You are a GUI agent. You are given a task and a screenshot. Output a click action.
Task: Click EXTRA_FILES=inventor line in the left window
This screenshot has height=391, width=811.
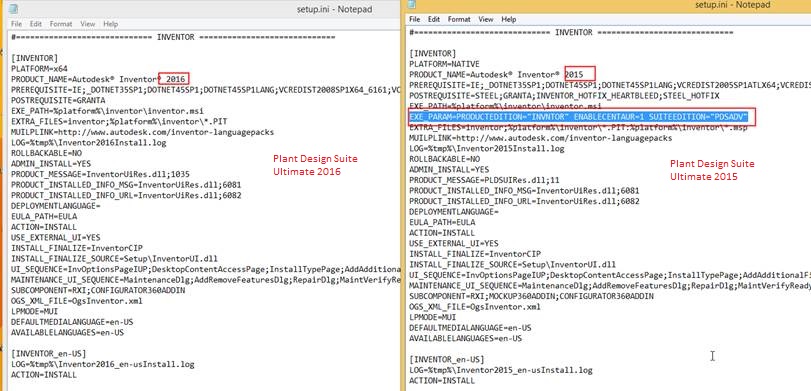(118, 121)
